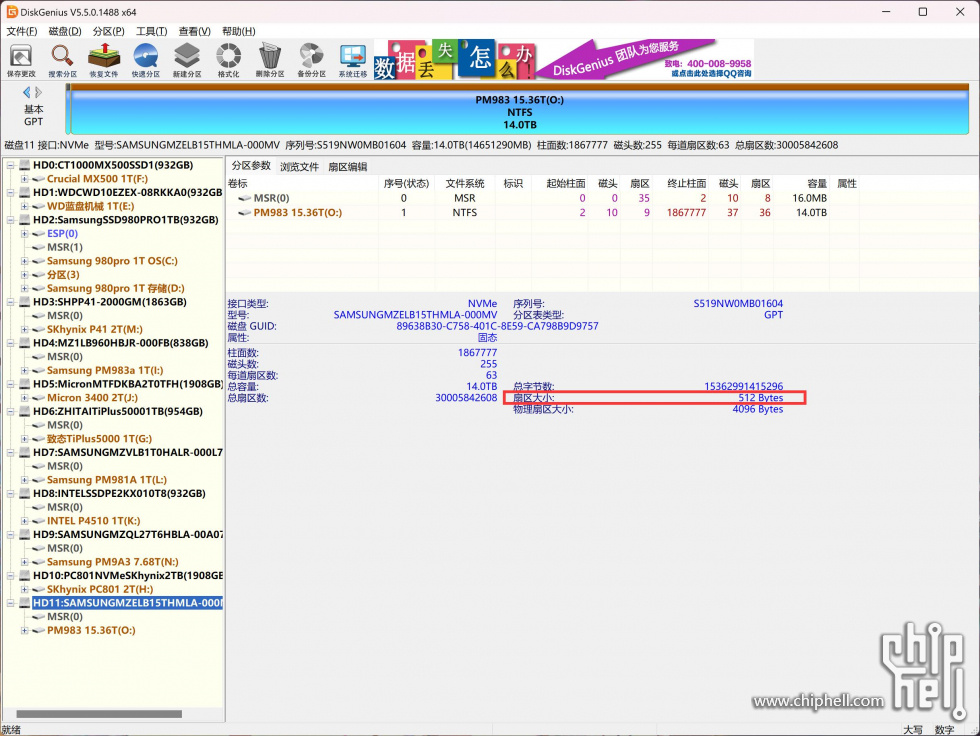Collapse the HD3 SHPP41-2000GM disk node
Image resolution: width=980 pixels, height=736 pixels.
pyautogui.click(x=11, y=302)
